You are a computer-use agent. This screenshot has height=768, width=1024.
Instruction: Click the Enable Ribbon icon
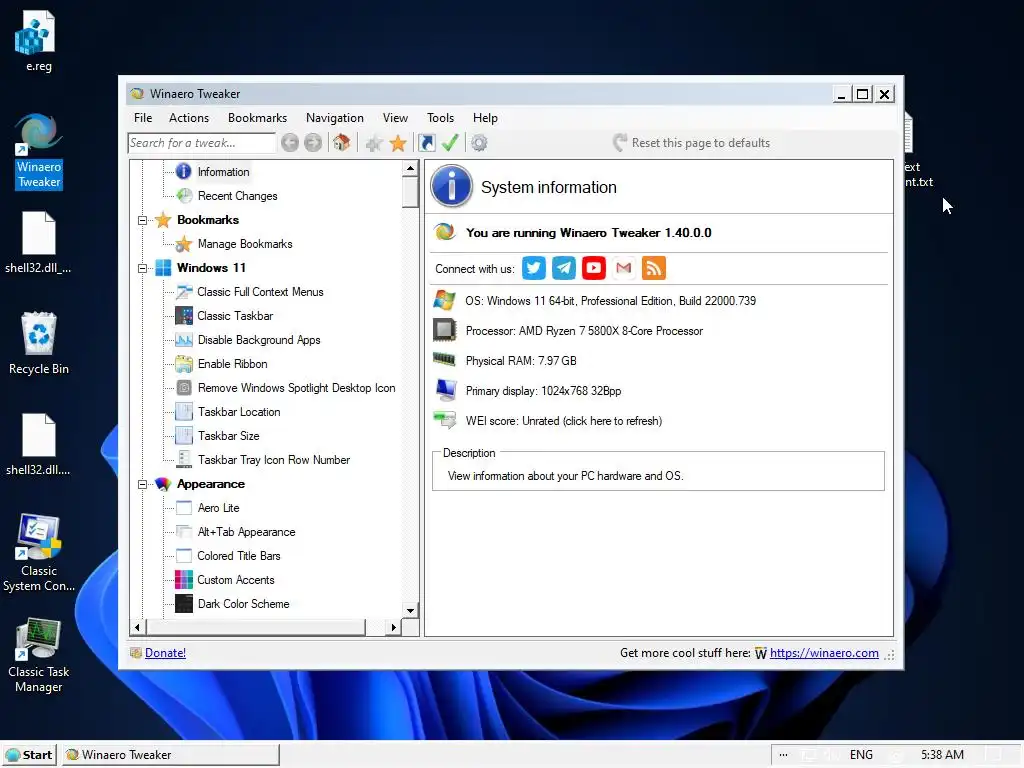click(184, 364)
